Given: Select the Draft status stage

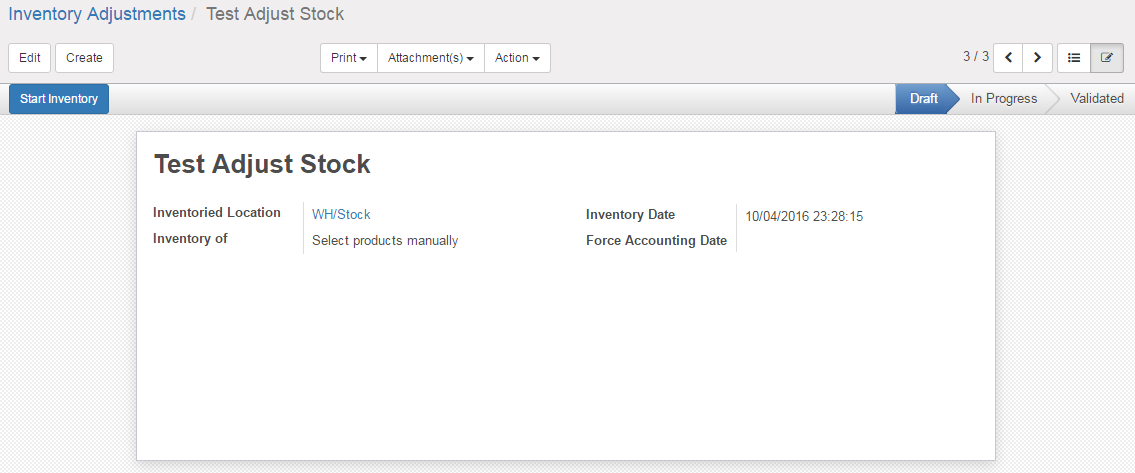Looking at the screenshot, I should pos(923,99).
